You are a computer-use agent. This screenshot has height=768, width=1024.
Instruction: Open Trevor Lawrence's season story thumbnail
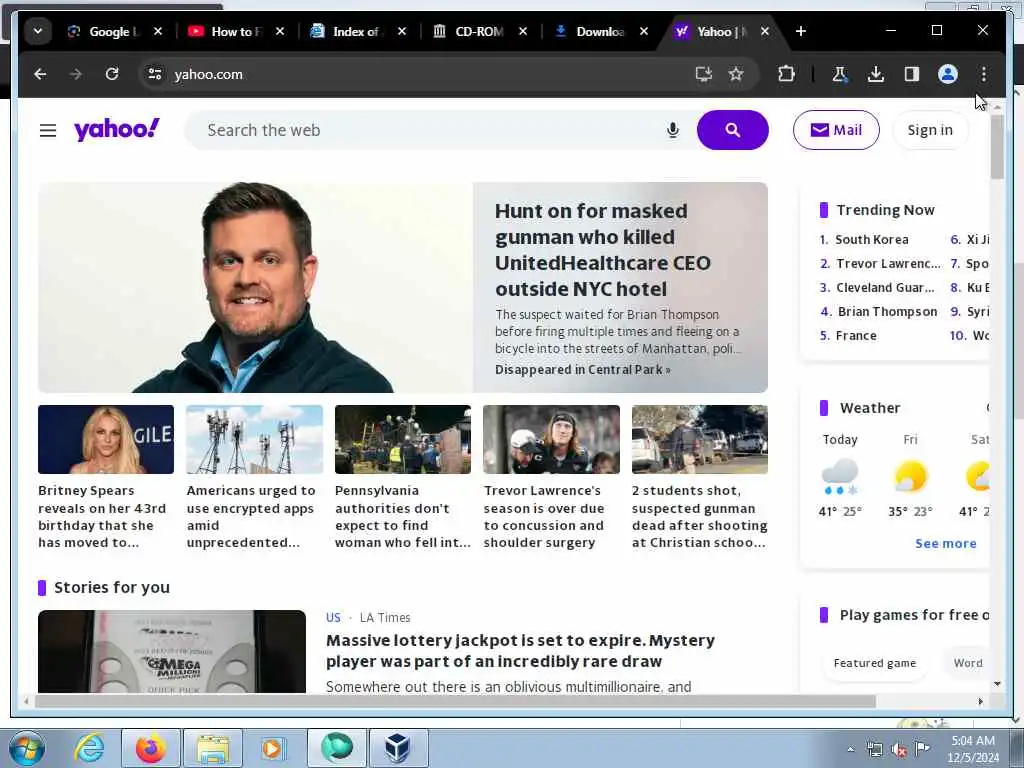coord(551,439)
